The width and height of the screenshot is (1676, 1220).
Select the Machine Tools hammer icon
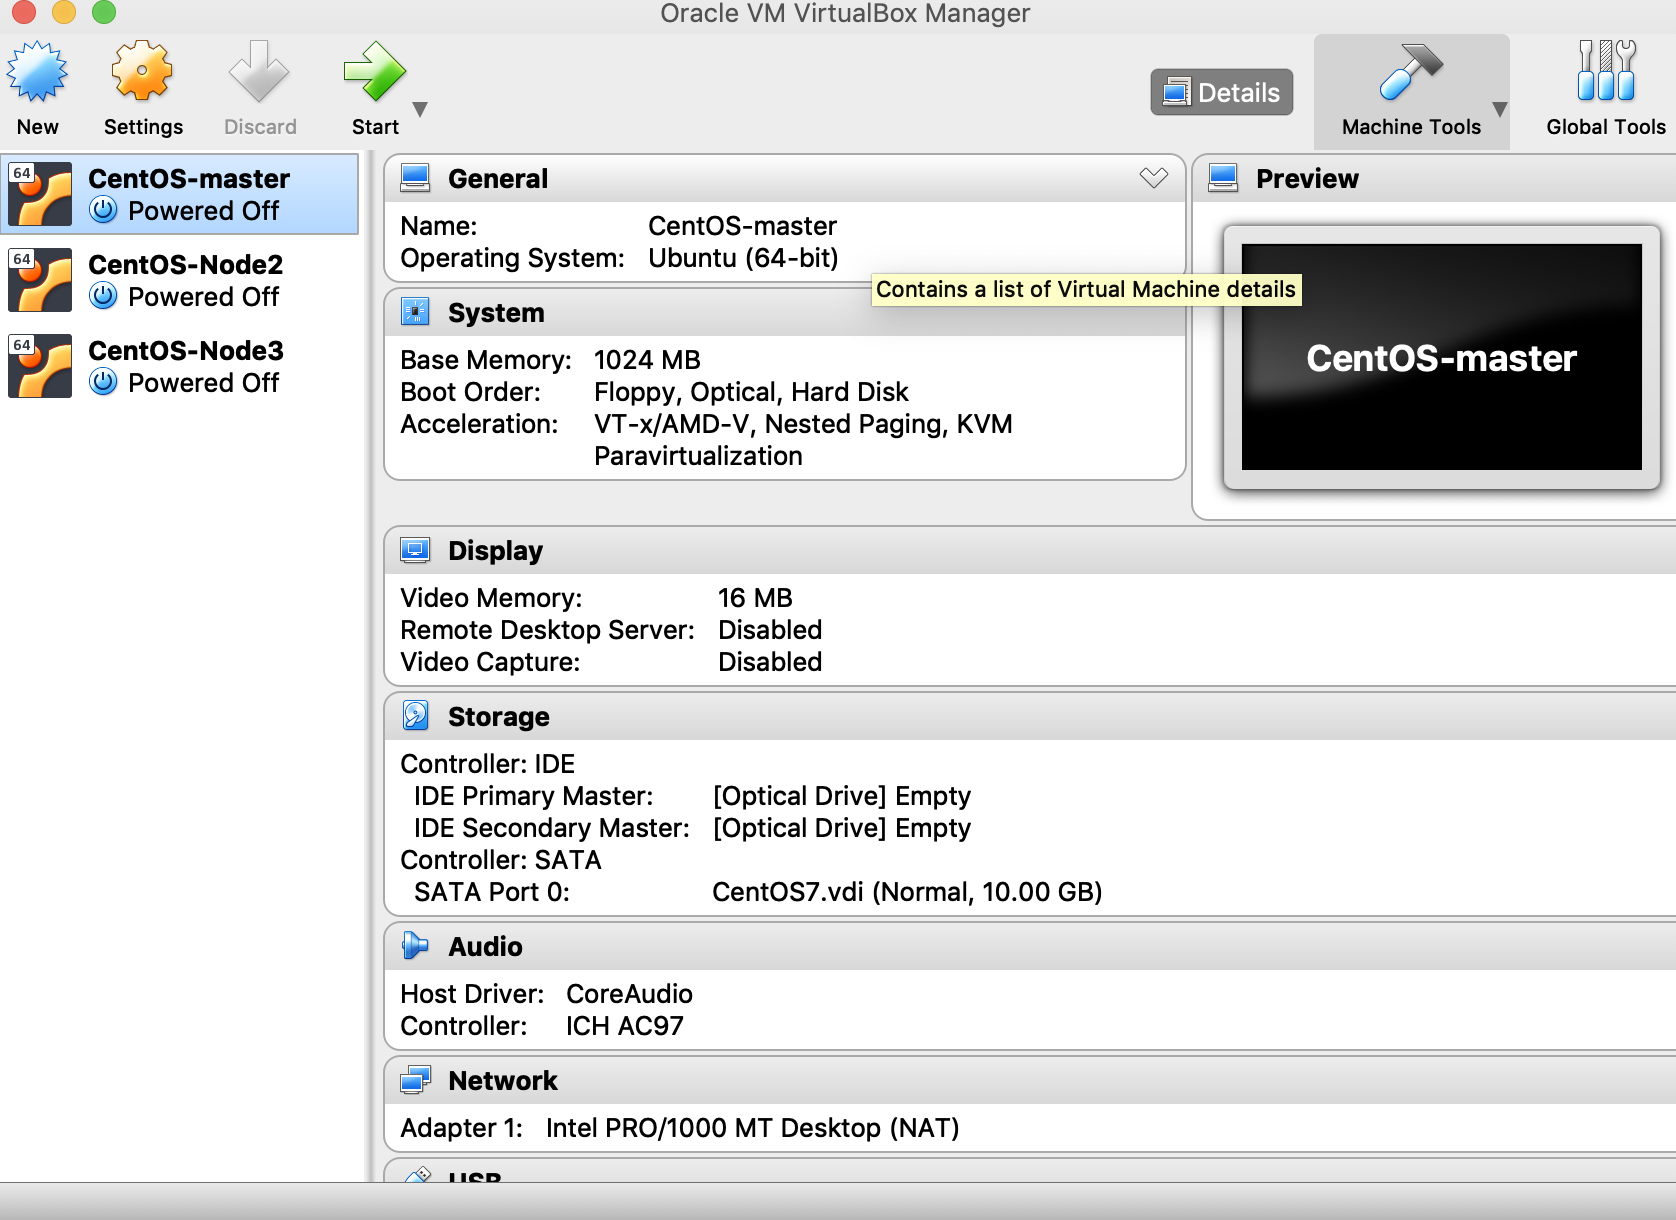coord(1411,72)
